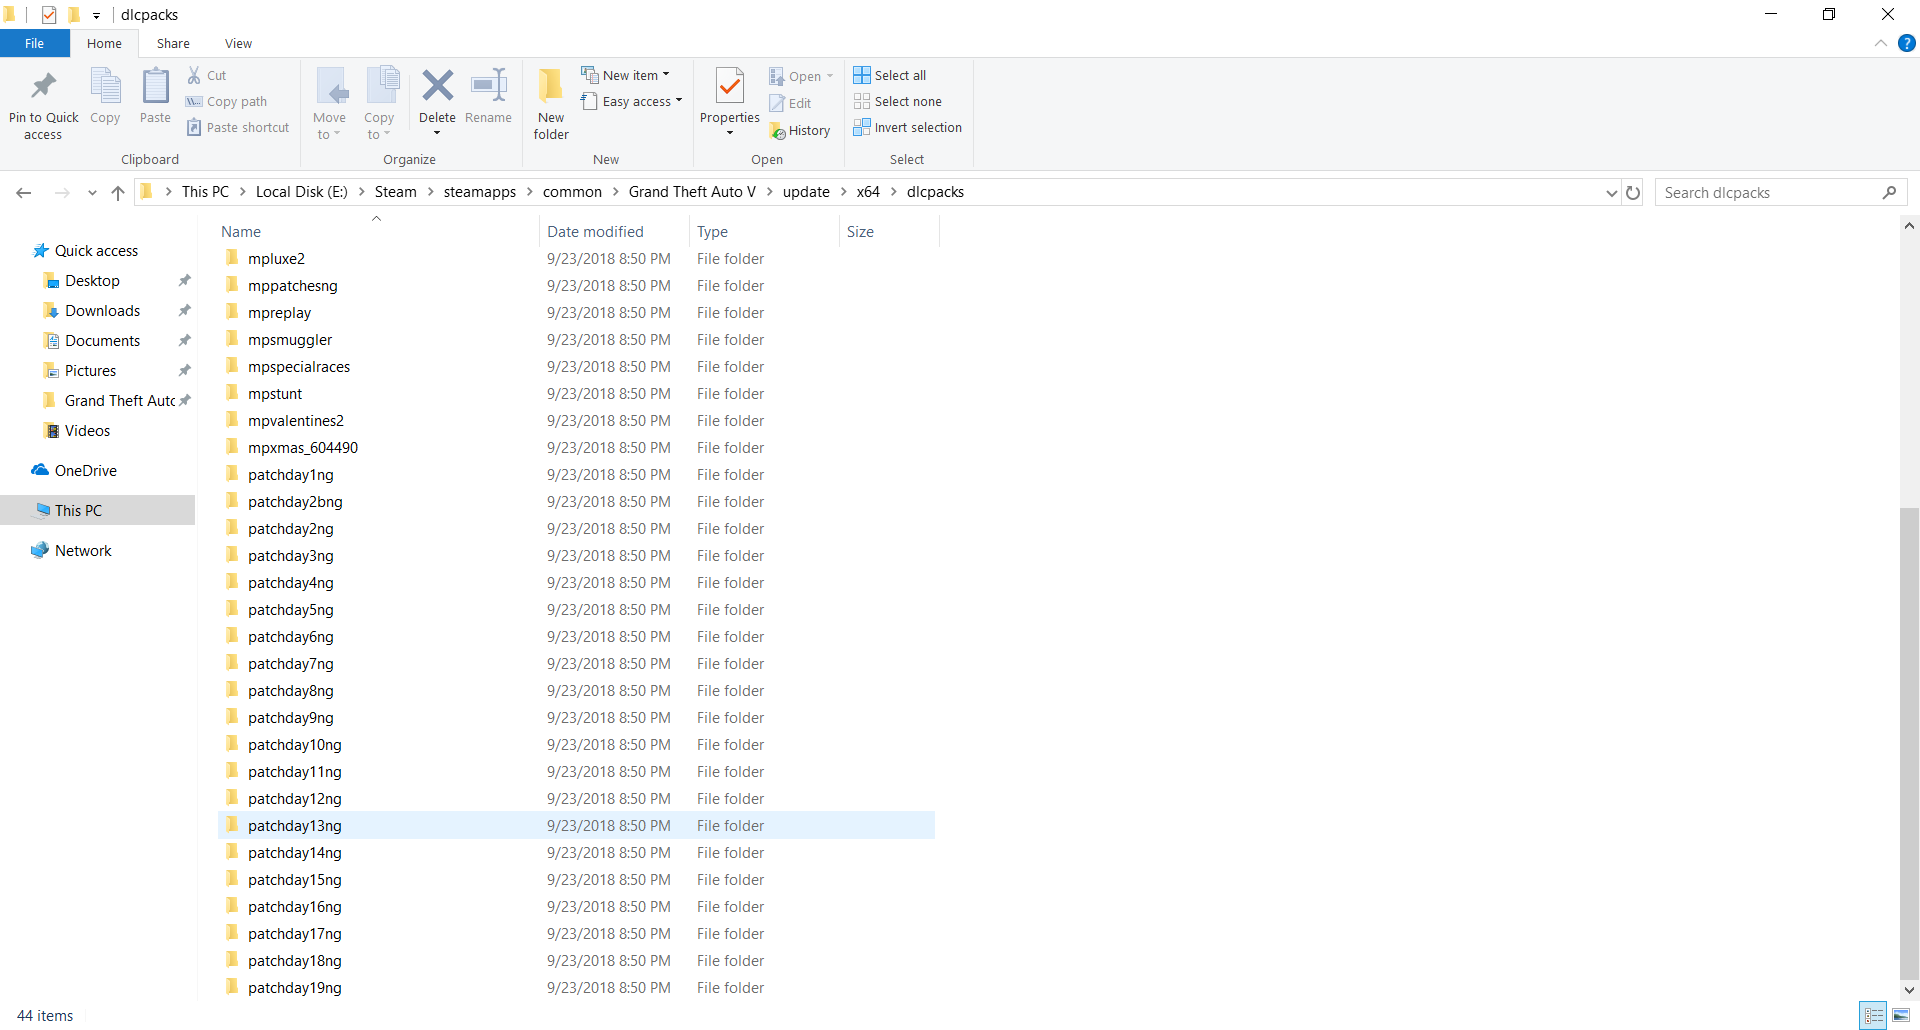Open the View ribbon tab
The height and width of the screenshot is (1030, 1920).
238,44
